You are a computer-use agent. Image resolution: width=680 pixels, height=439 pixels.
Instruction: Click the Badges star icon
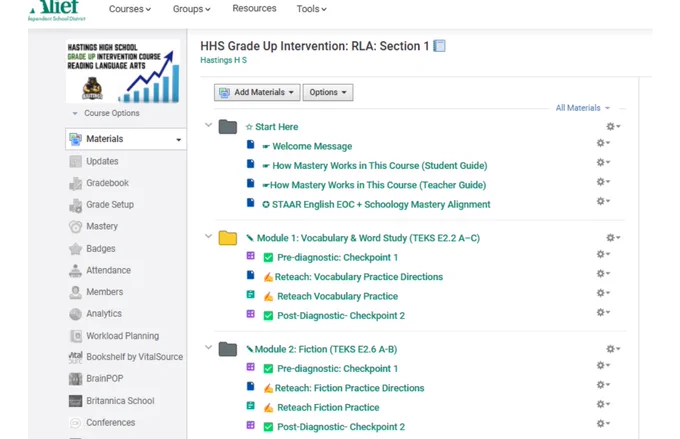pos(75,249)
